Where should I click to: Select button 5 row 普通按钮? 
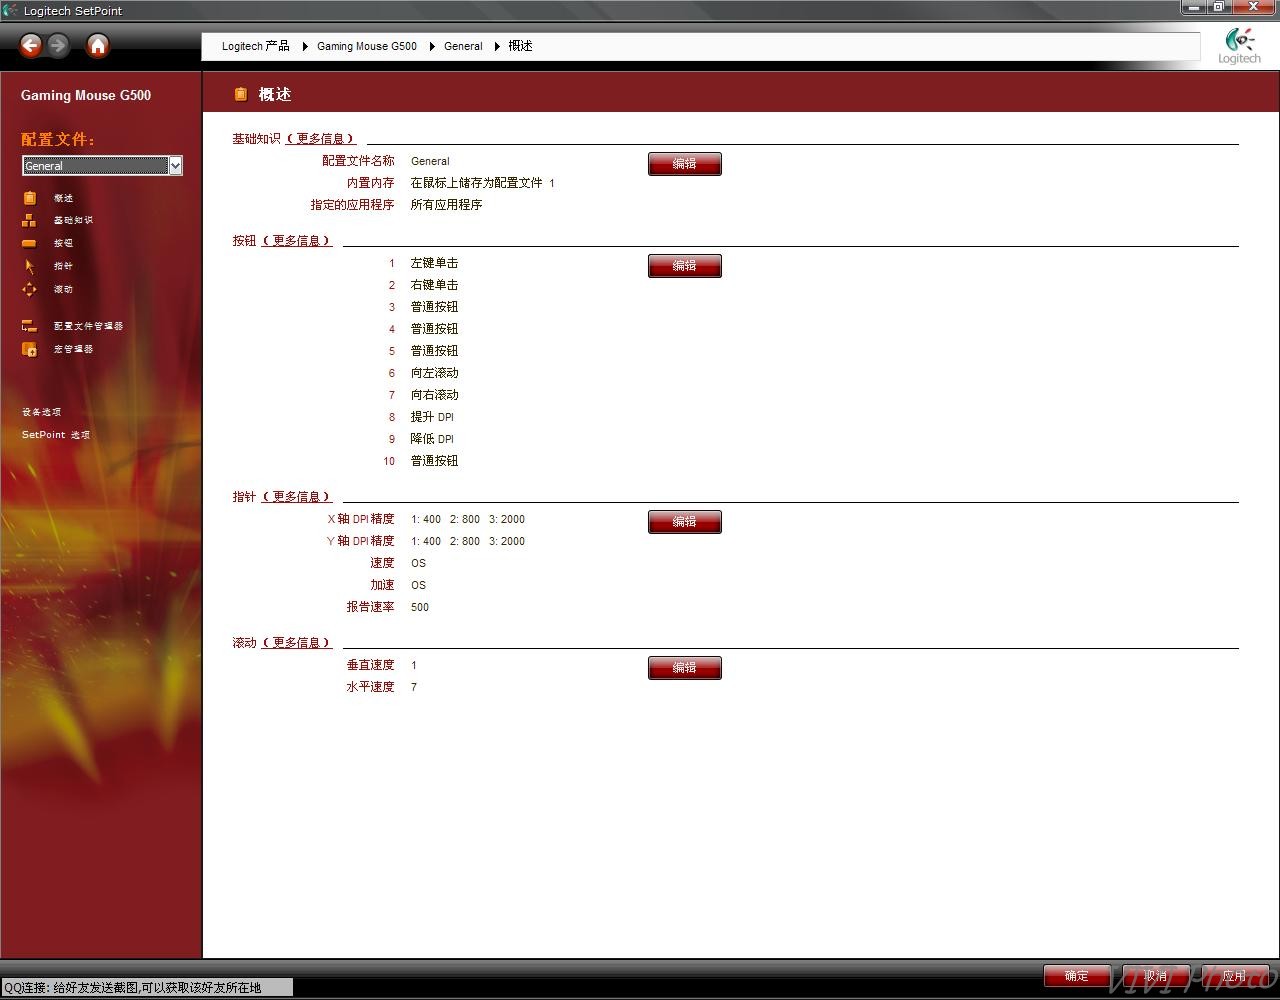tap(434, 351)
